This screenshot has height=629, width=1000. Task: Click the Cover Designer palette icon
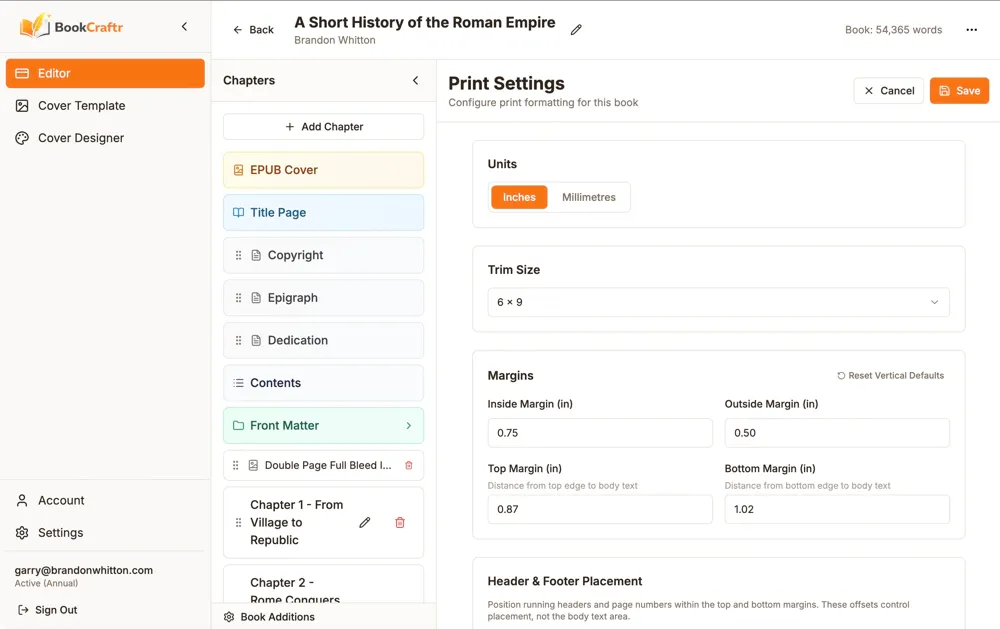(22, 138)
